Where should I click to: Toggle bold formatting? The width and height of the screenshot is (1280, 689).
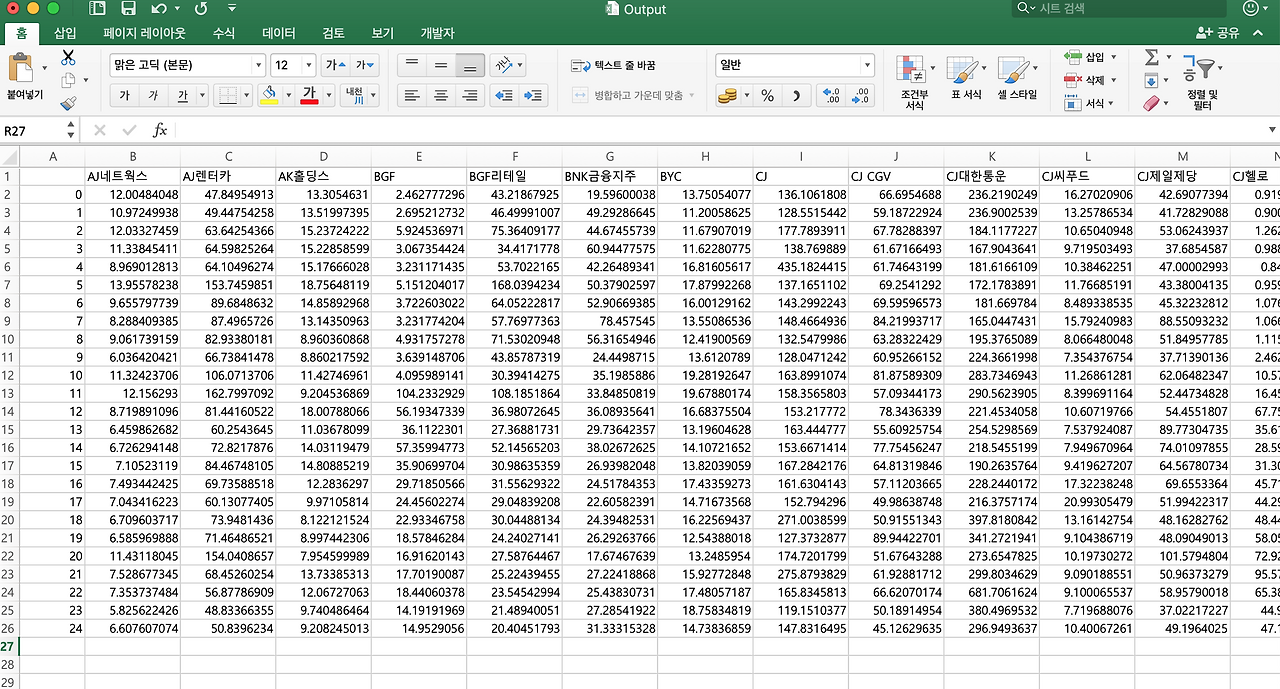[125, 95]
